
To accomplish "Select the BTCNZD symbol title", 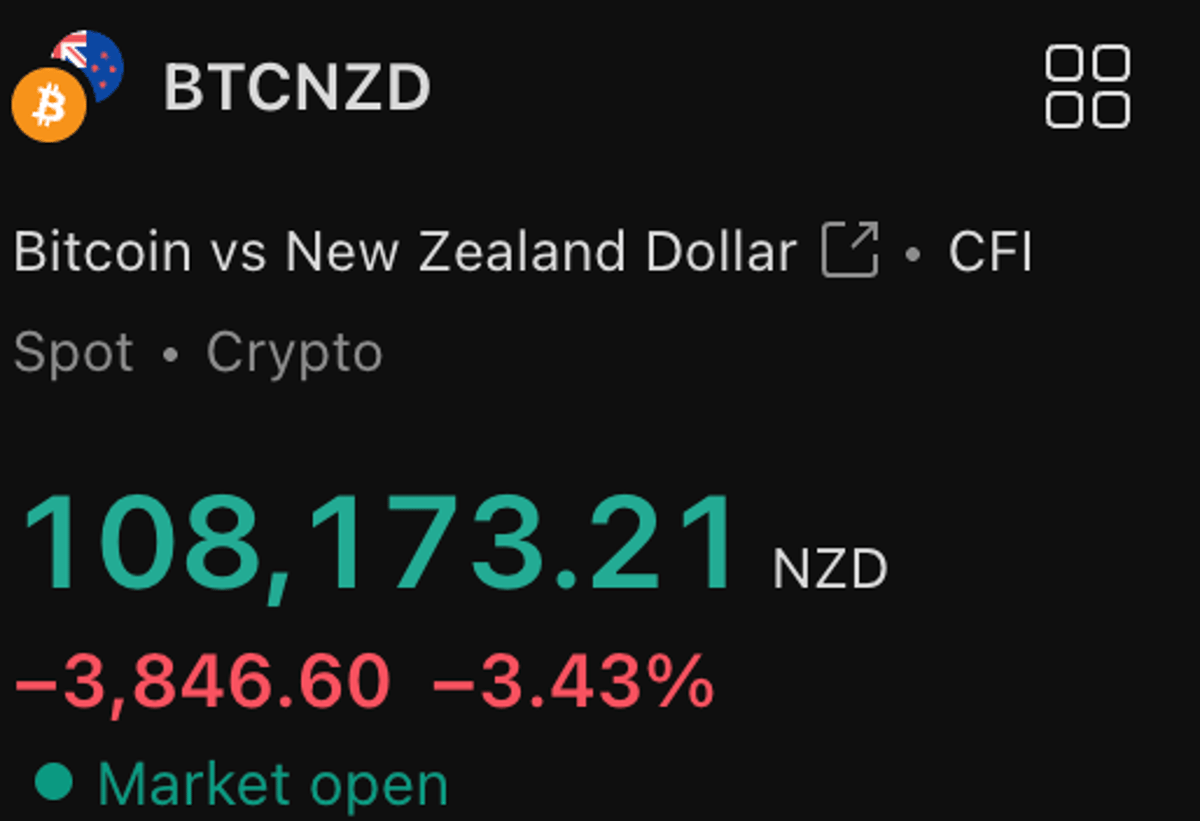I will point(296,86).
